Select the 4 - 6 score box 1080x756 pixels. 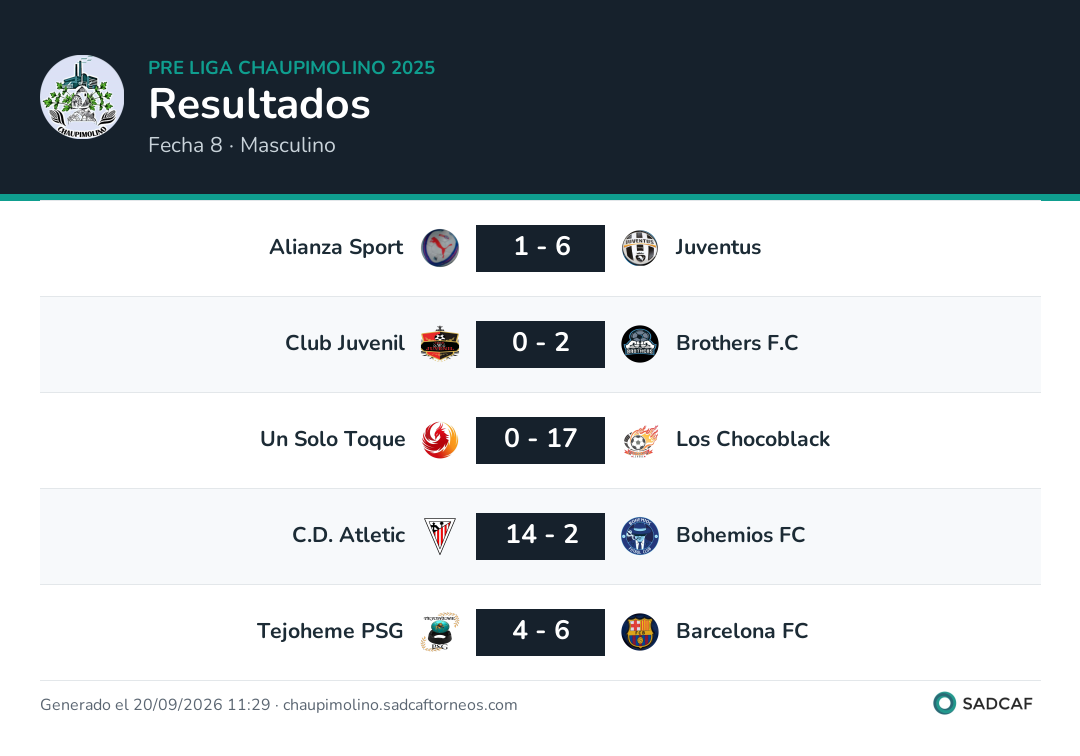click(541, 632)
